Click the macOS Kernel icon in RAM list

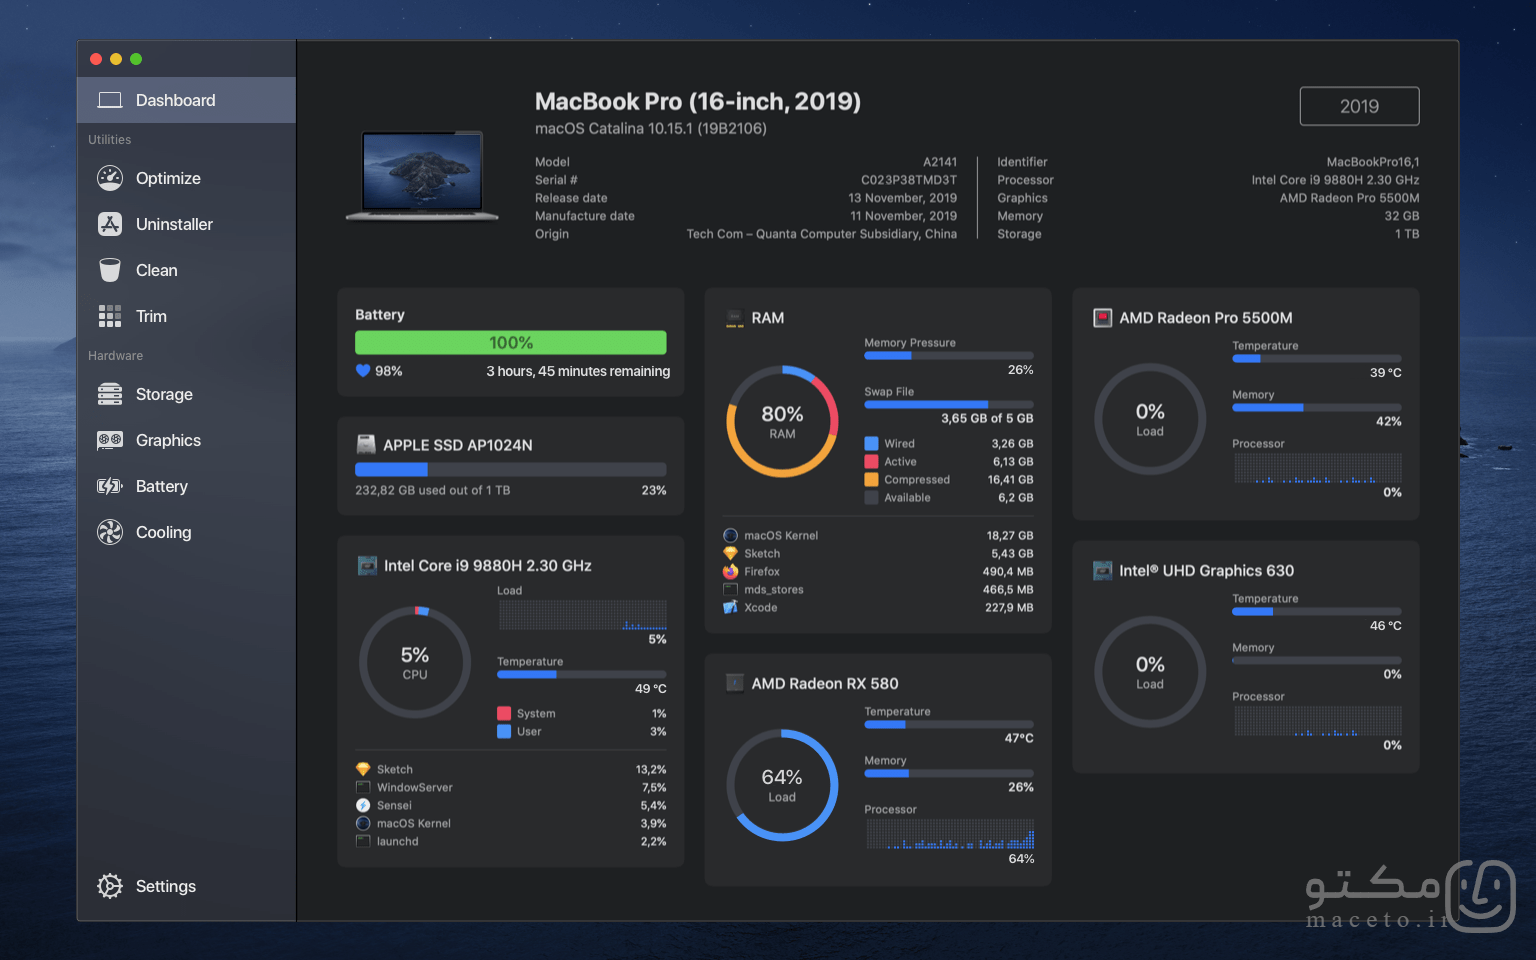731,536
